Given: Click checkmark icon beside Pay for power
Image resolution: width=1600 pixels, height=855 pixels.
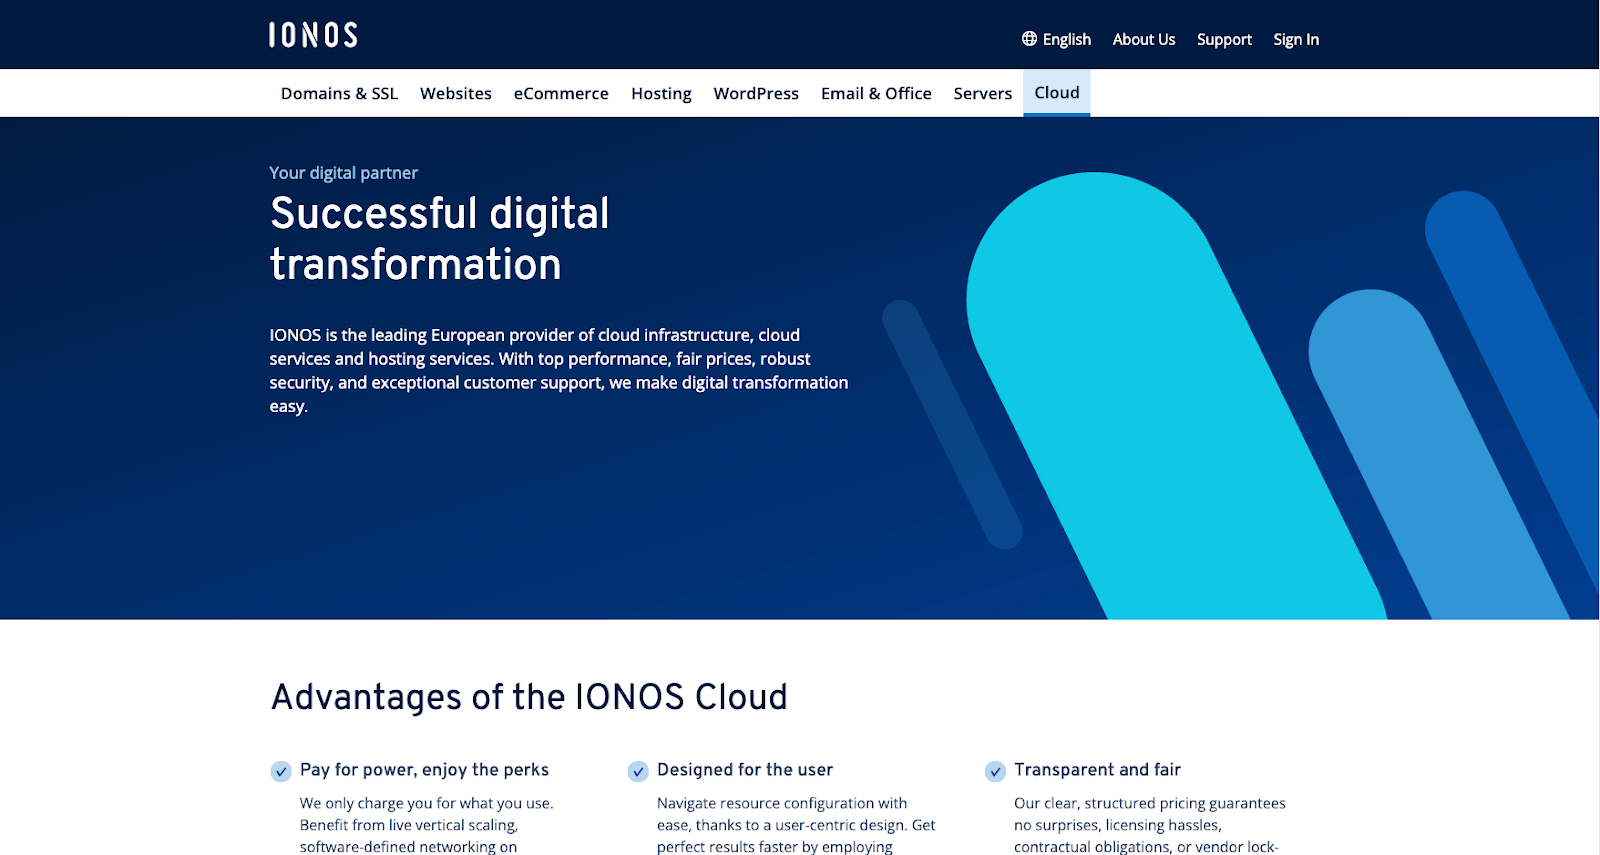Looking at the screenshot, I should click(281, 771).
